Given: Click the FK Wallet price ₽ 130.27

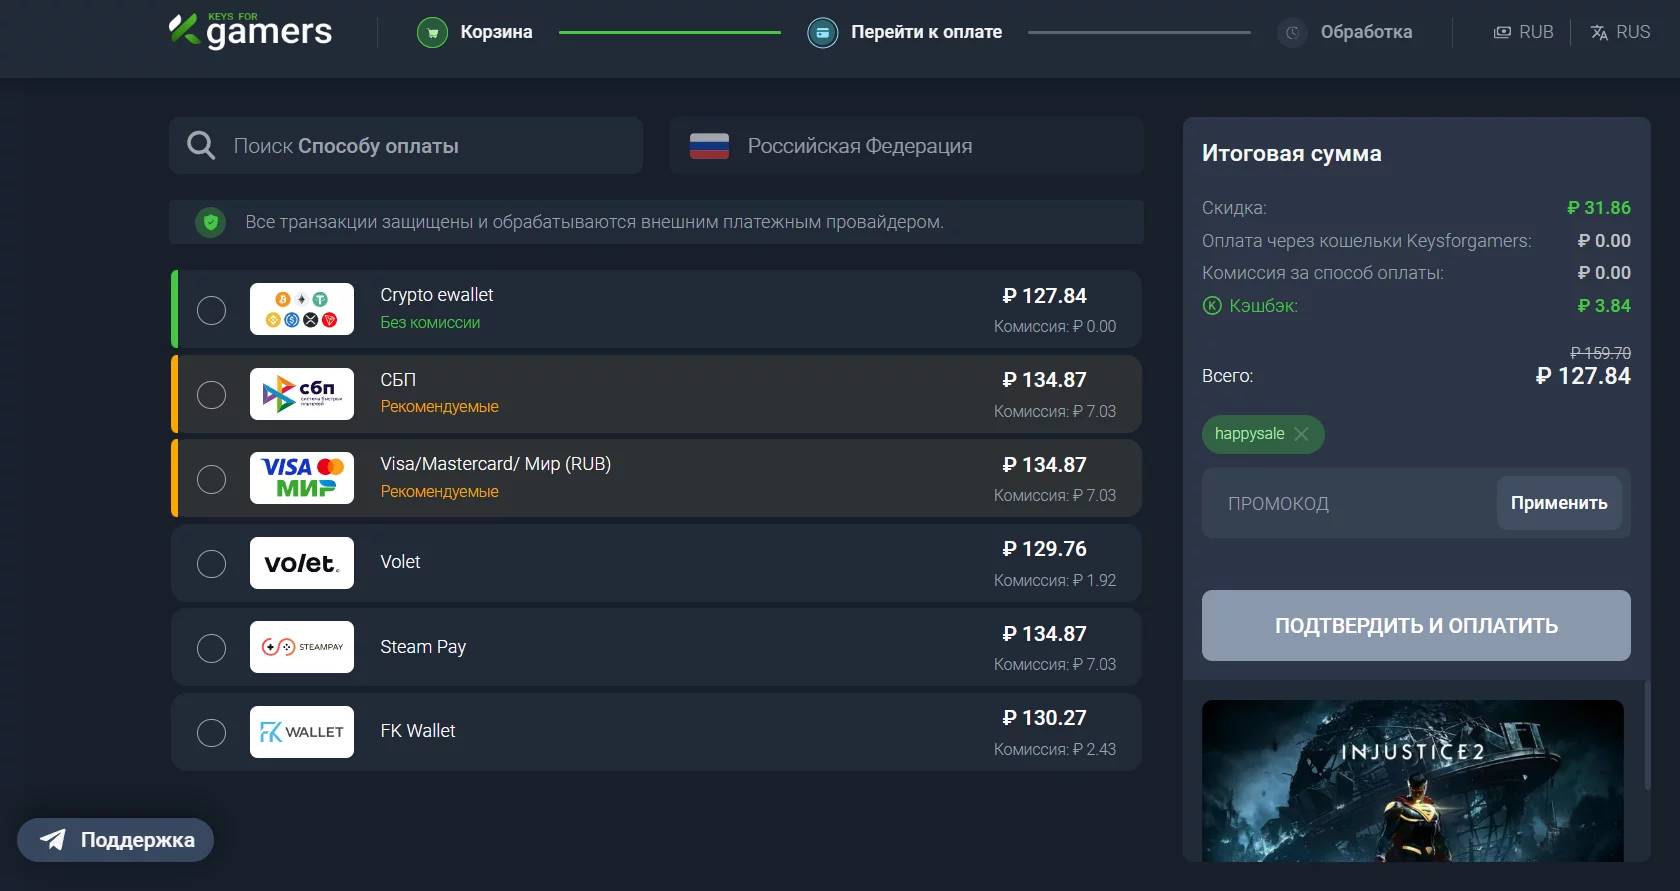Looking at the screenshot, I should [1044, 718].
